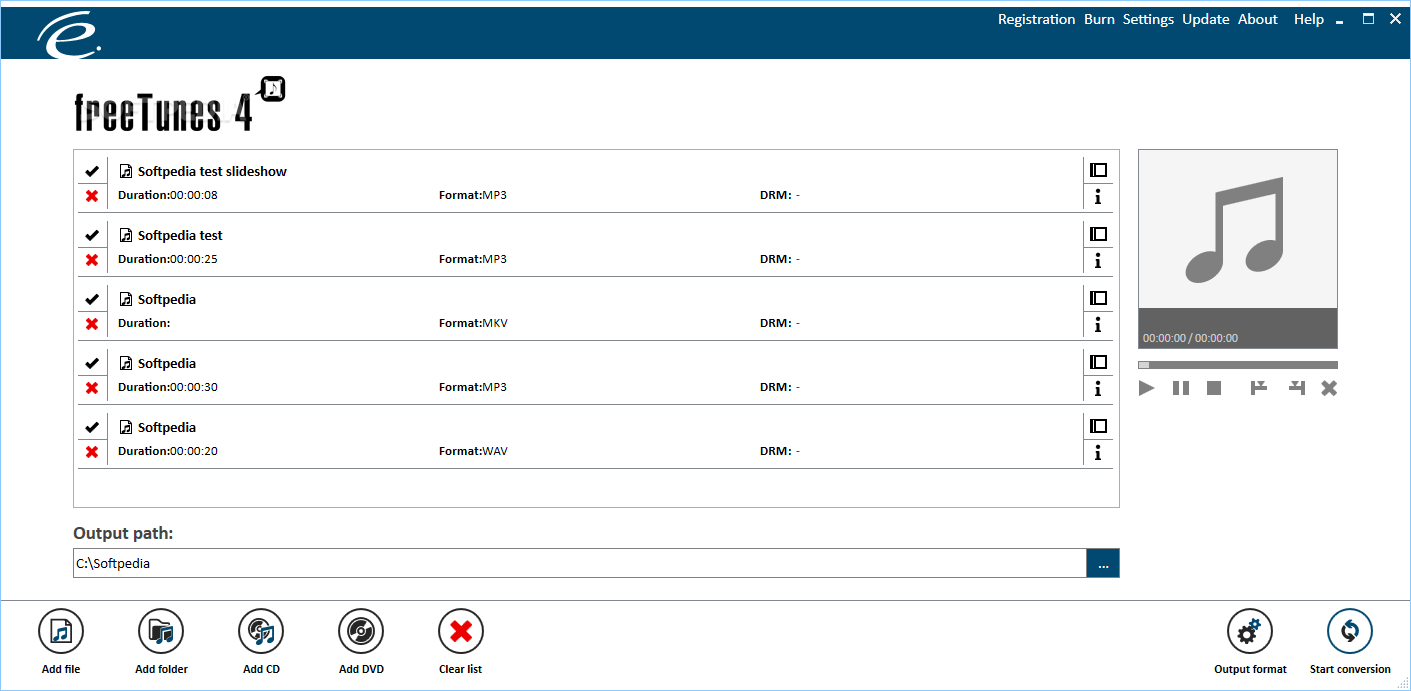Screen dimensions: 1411x691
Task: Clear the file list
Action: [x=461, y=631]
